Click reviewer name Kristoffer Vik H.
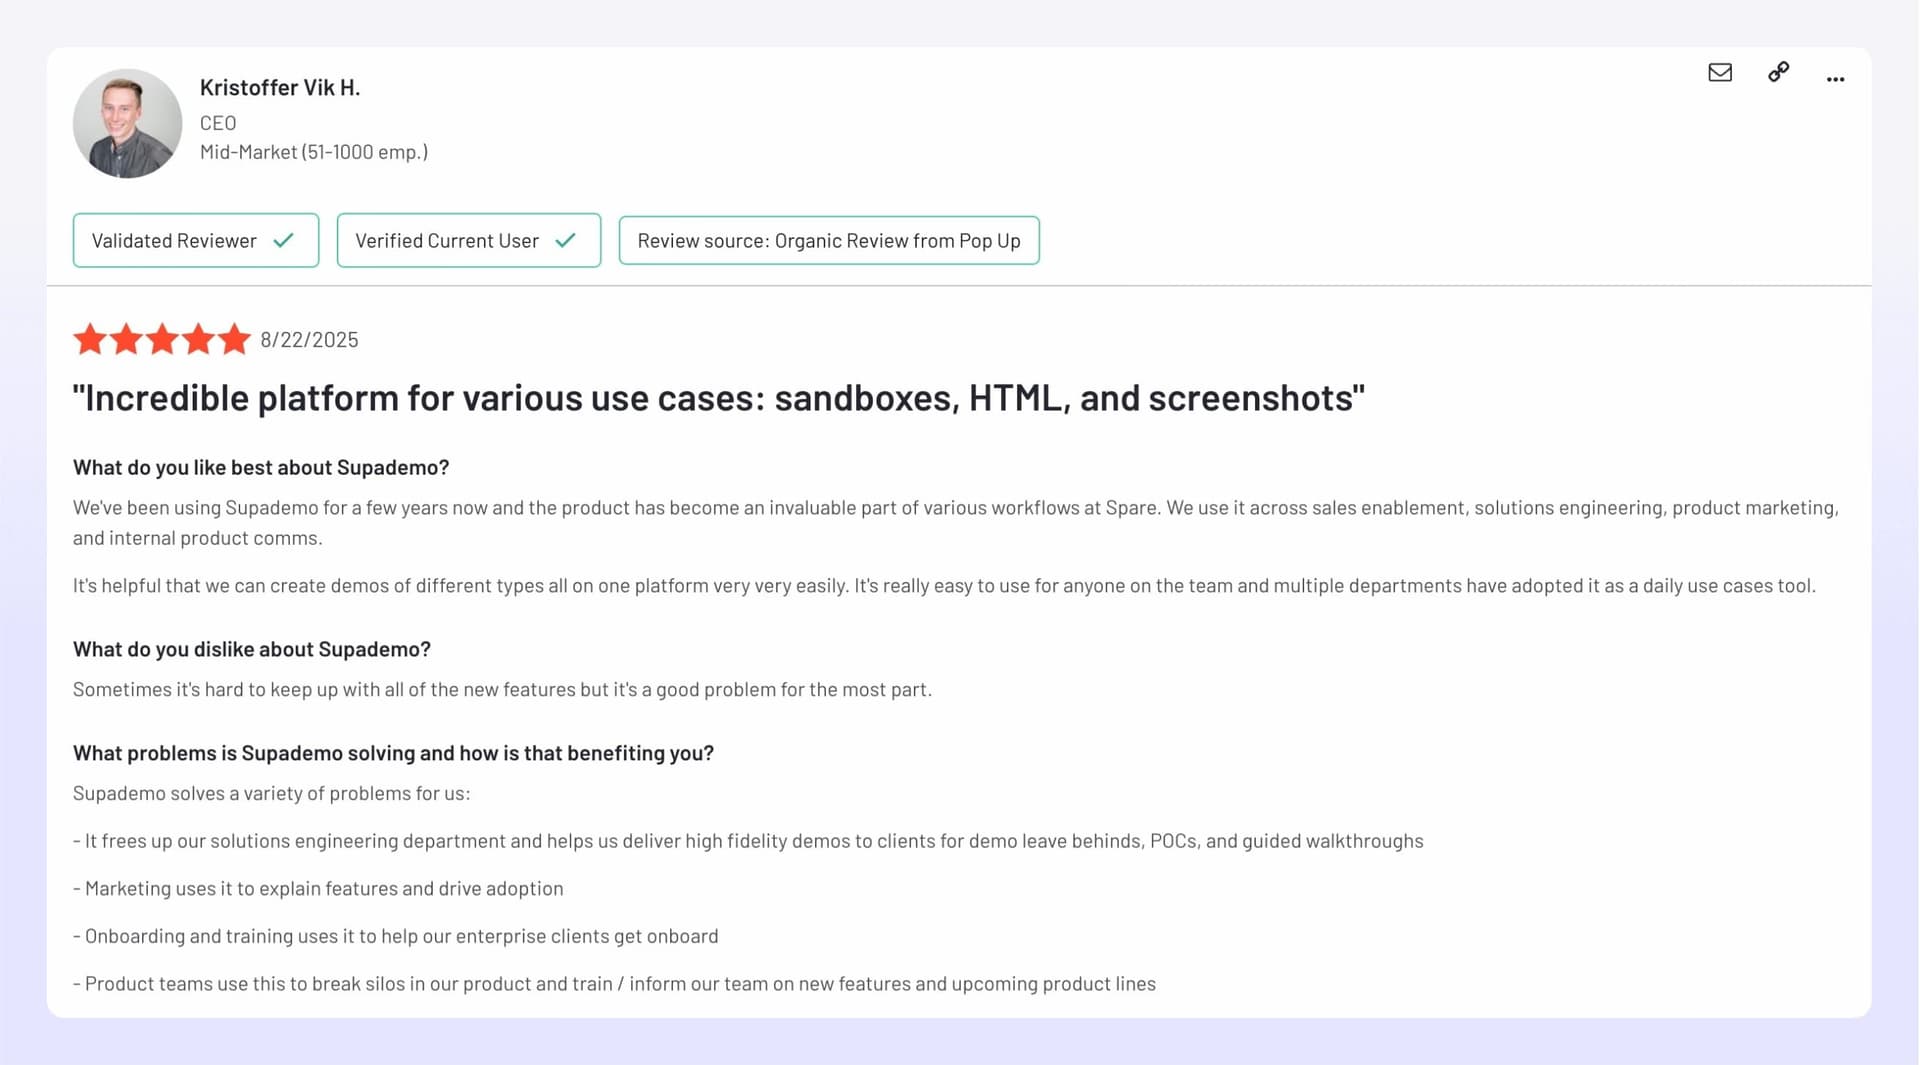The width and height of the screenshot is (1920, 1065). coord(279,88)
